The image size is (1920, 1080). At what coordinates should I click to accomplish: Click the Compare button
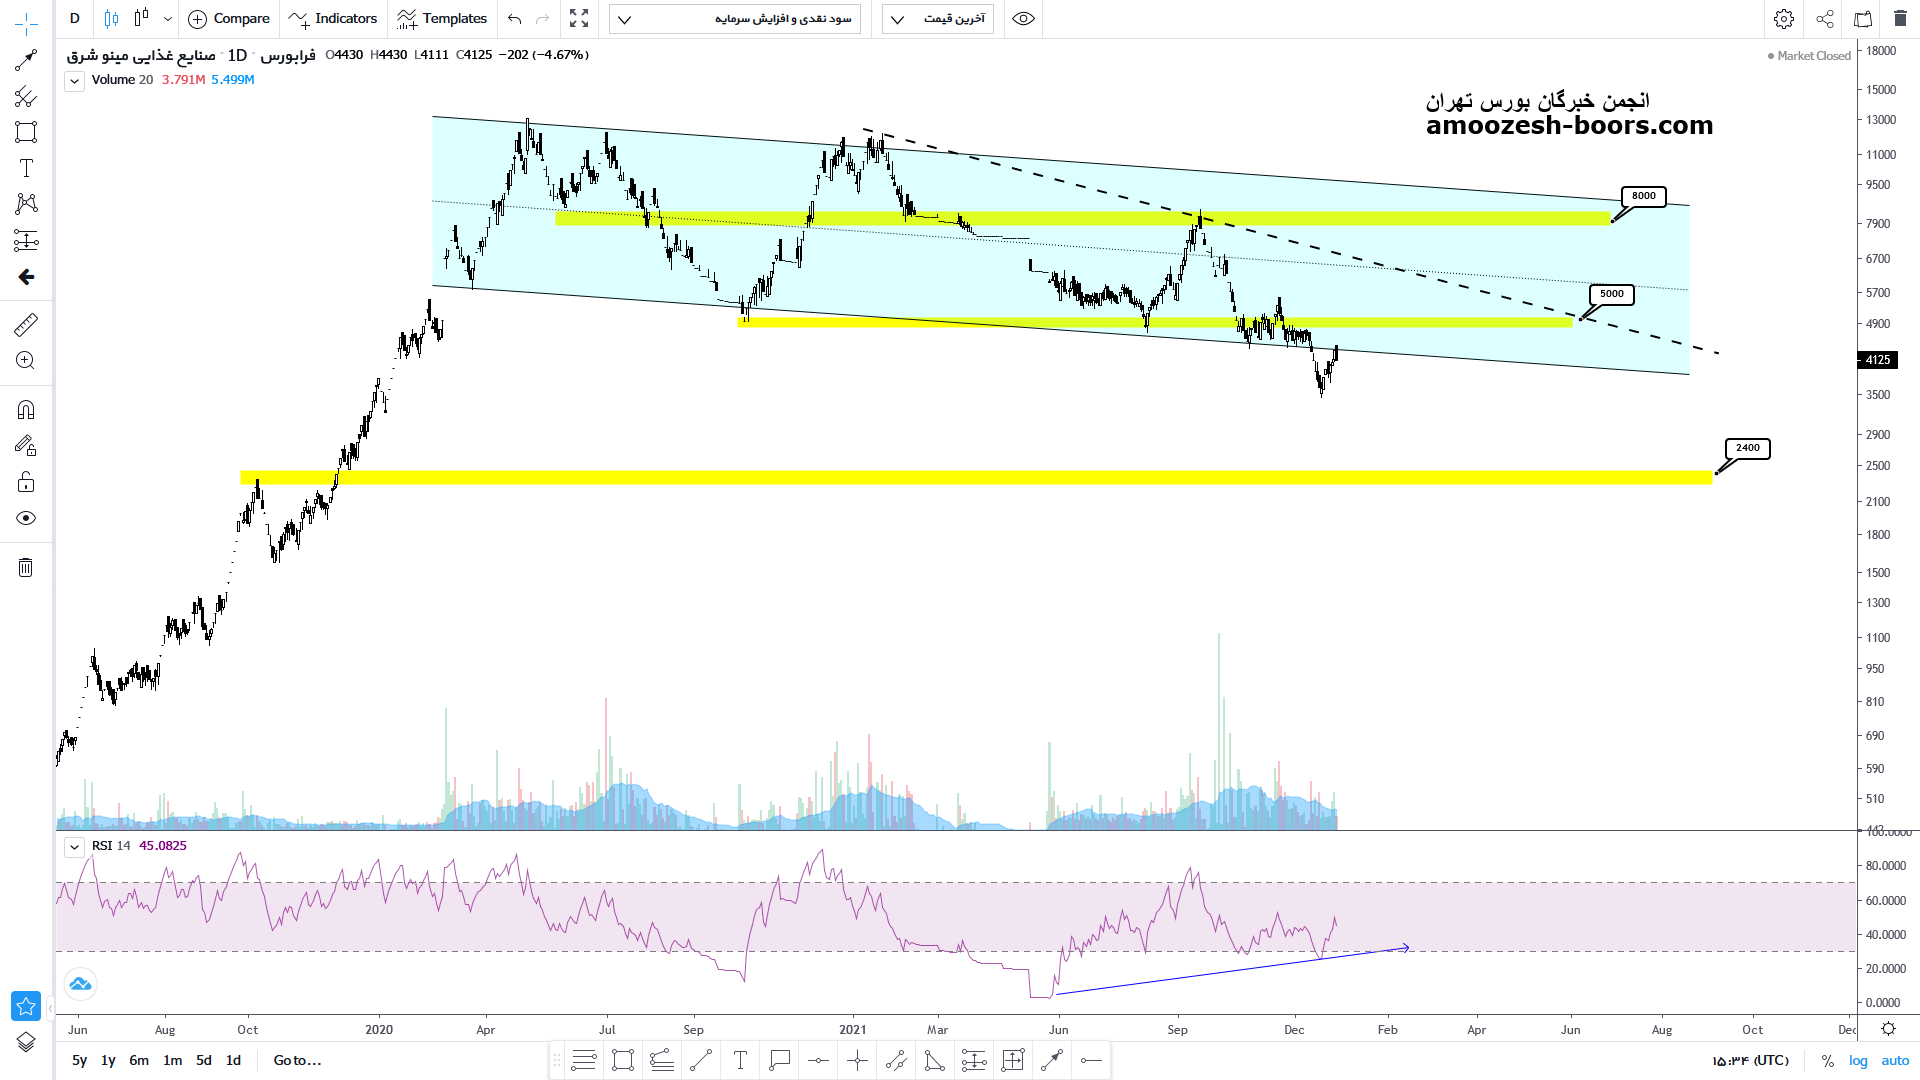tap(229, 19)
